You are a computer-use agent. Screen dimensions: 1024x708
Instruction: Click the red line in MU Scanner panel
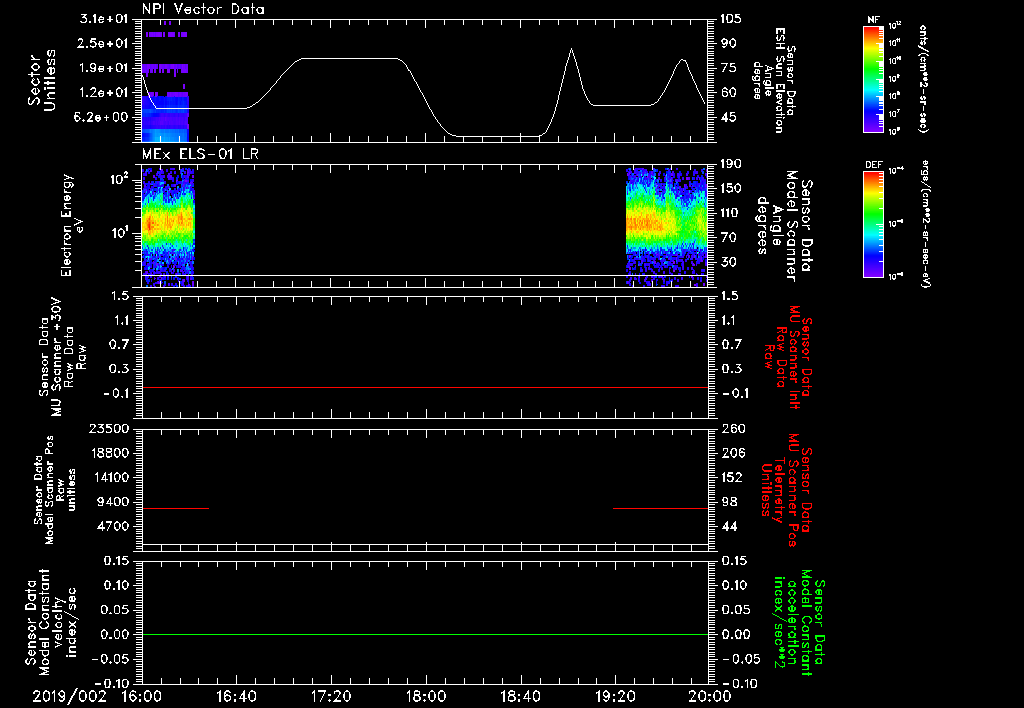tap(425, 387)
